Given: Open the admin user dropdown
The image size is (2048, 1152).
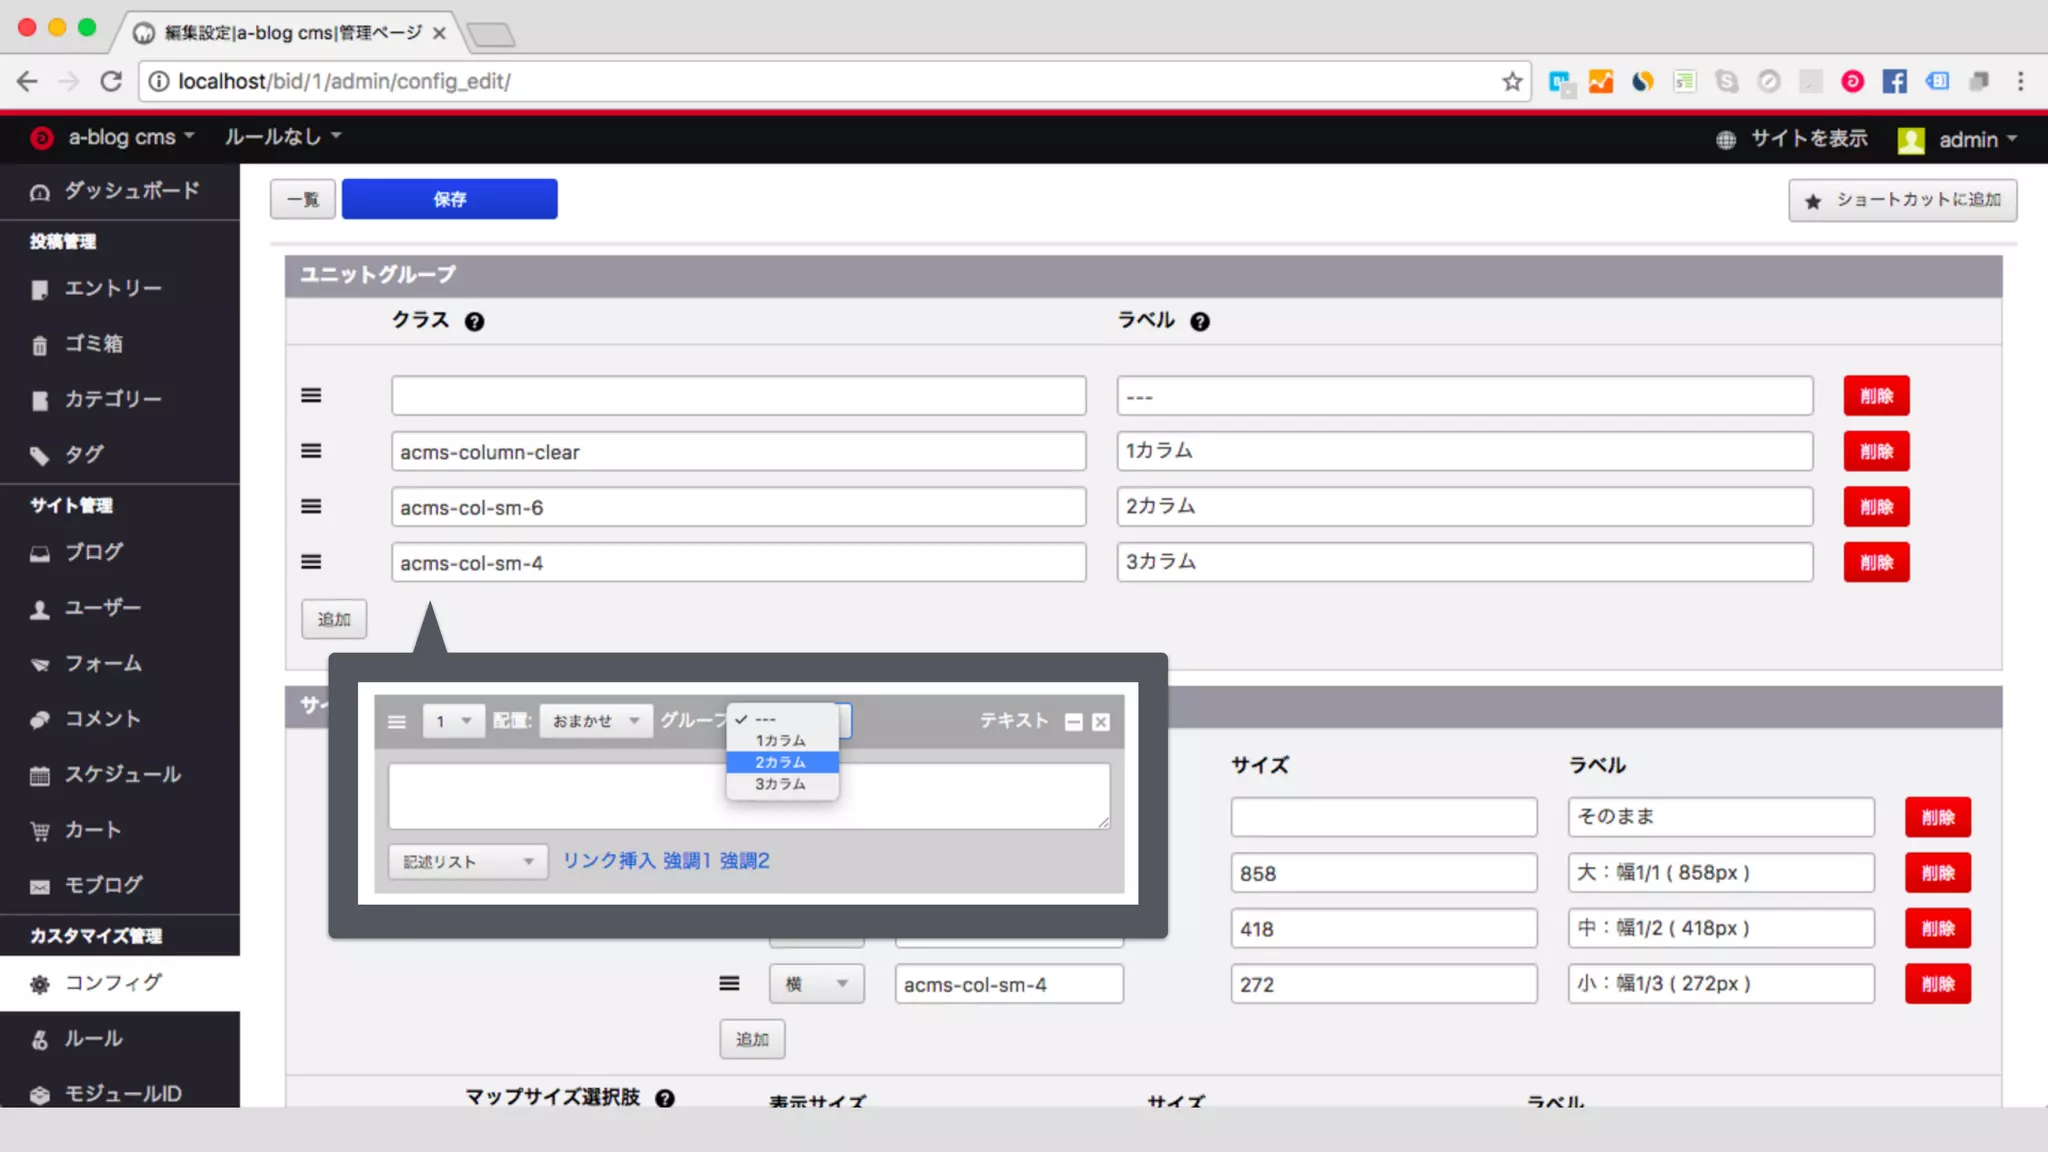Looking at the screenshot, I should pyautogui.click(x=1967, y=140).
